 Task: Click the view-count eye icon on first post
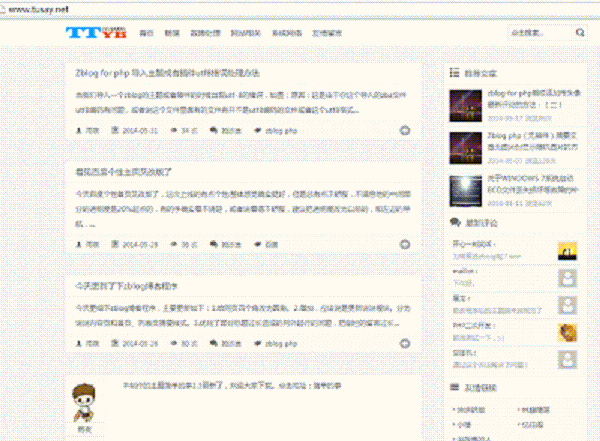click(174, 131)
